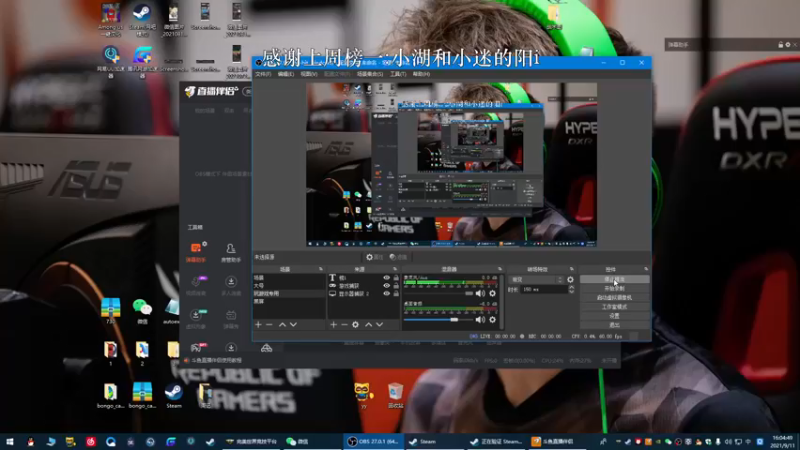Image resolution: width=800 pixels, height=450 pixels.
Task: Float the 混音器 mixer panel via its header icon
Action: (x=500, y=269)
